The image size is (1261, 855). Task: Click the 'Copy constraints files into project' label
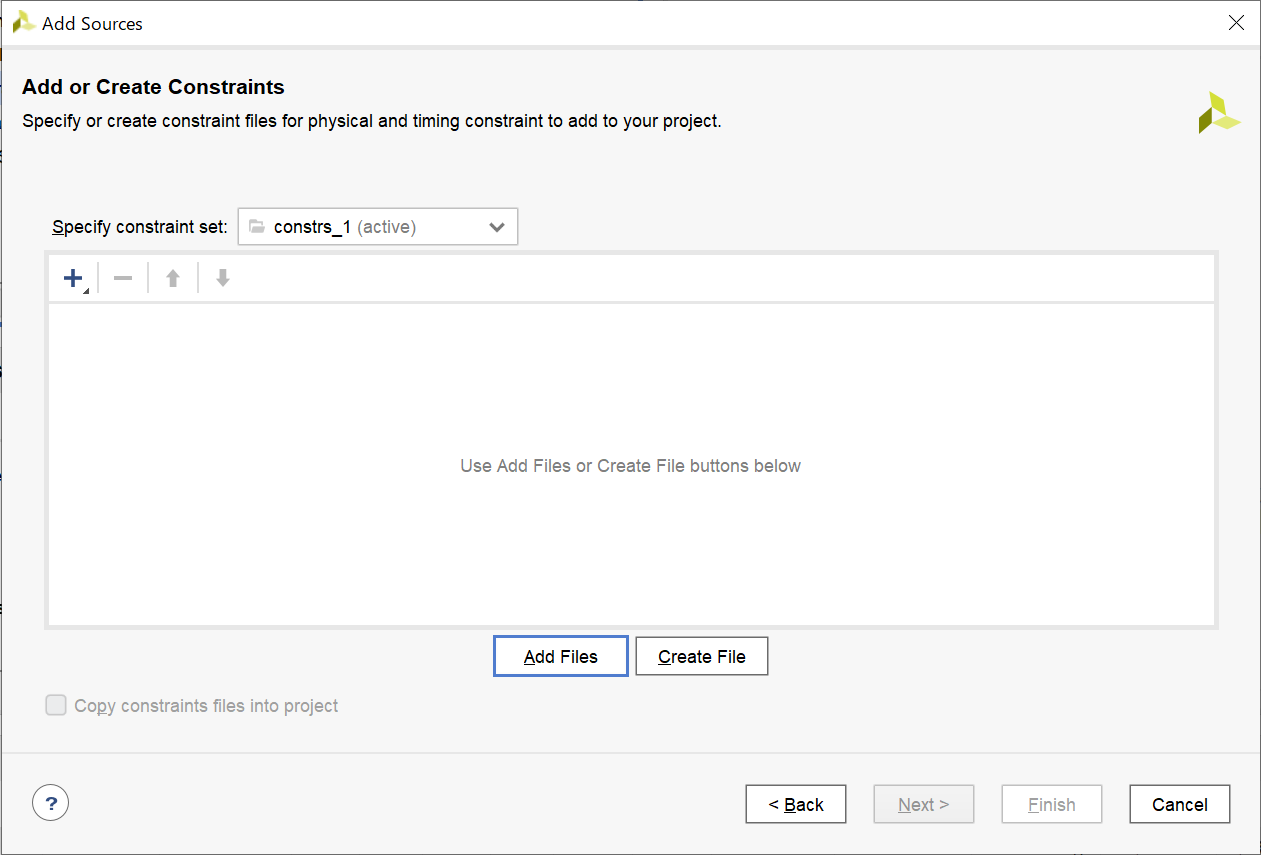pyautogui.click(x=206, y=706)
